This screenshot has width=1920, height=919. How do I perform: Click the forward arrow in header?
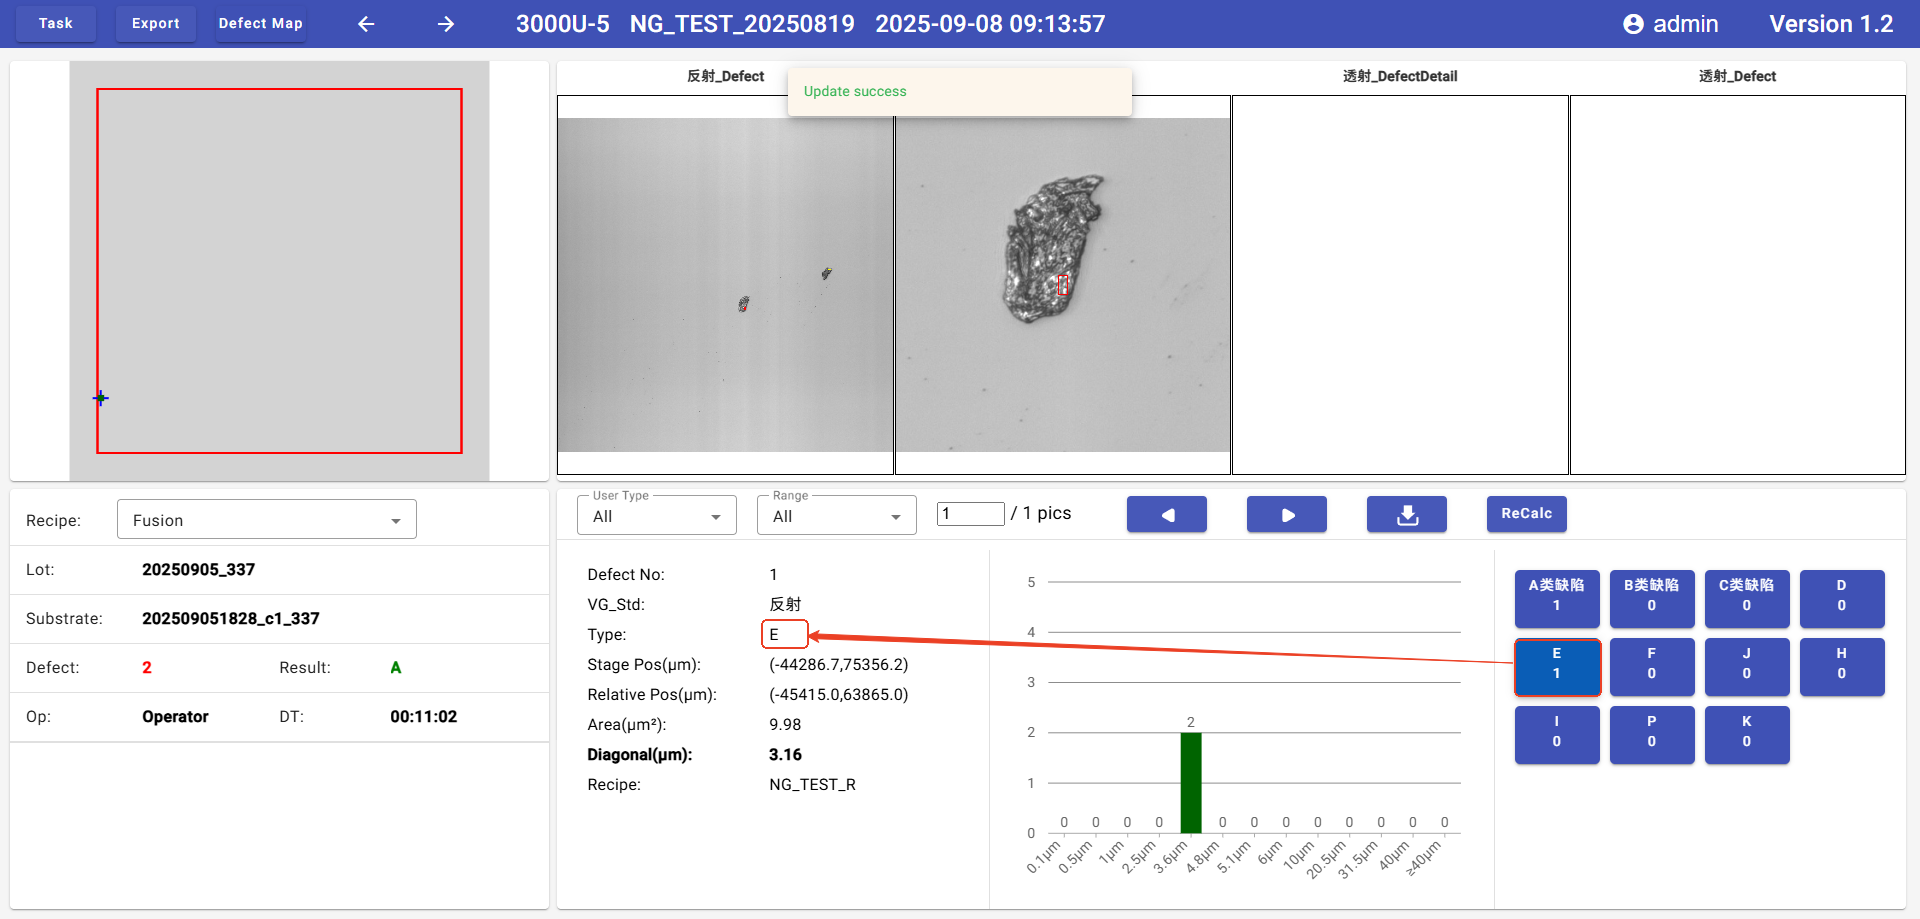pos(446,24)
